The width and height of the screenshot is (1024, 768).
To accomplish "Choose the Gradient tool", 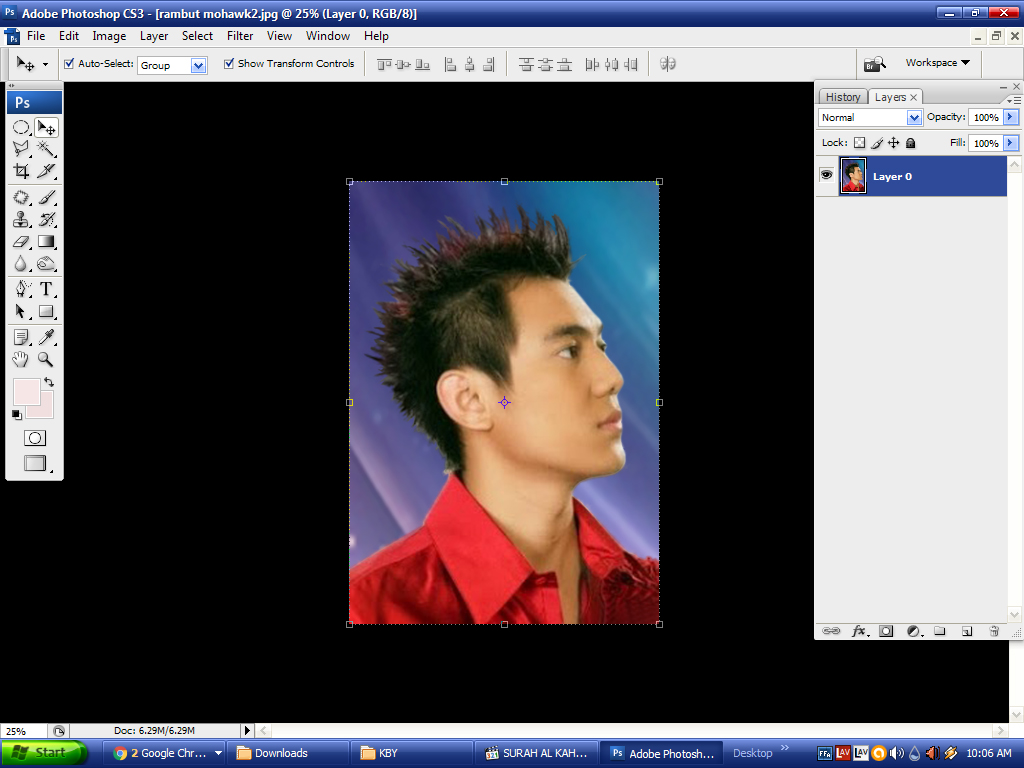I will click(46, 243).
